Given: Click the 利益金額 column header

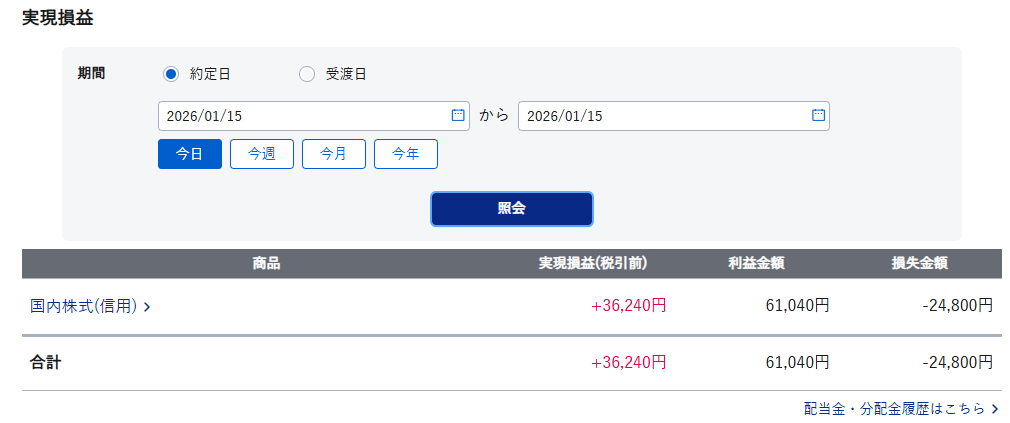Looking at the screenshot, I should point(756,263).
